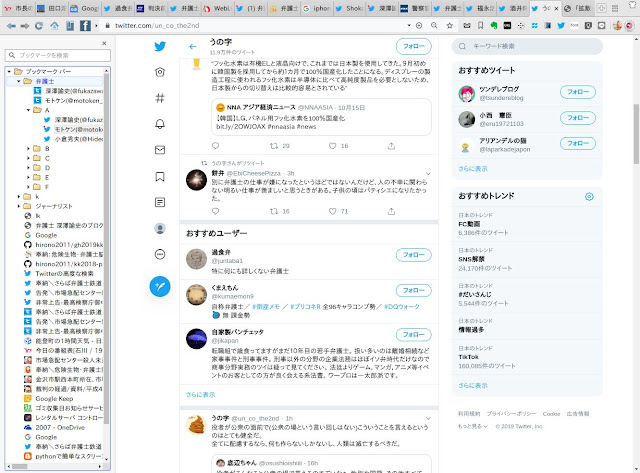The image size is (640, 473).
Task: Switch to the iphon browser tab
Action: click(317, 8)
